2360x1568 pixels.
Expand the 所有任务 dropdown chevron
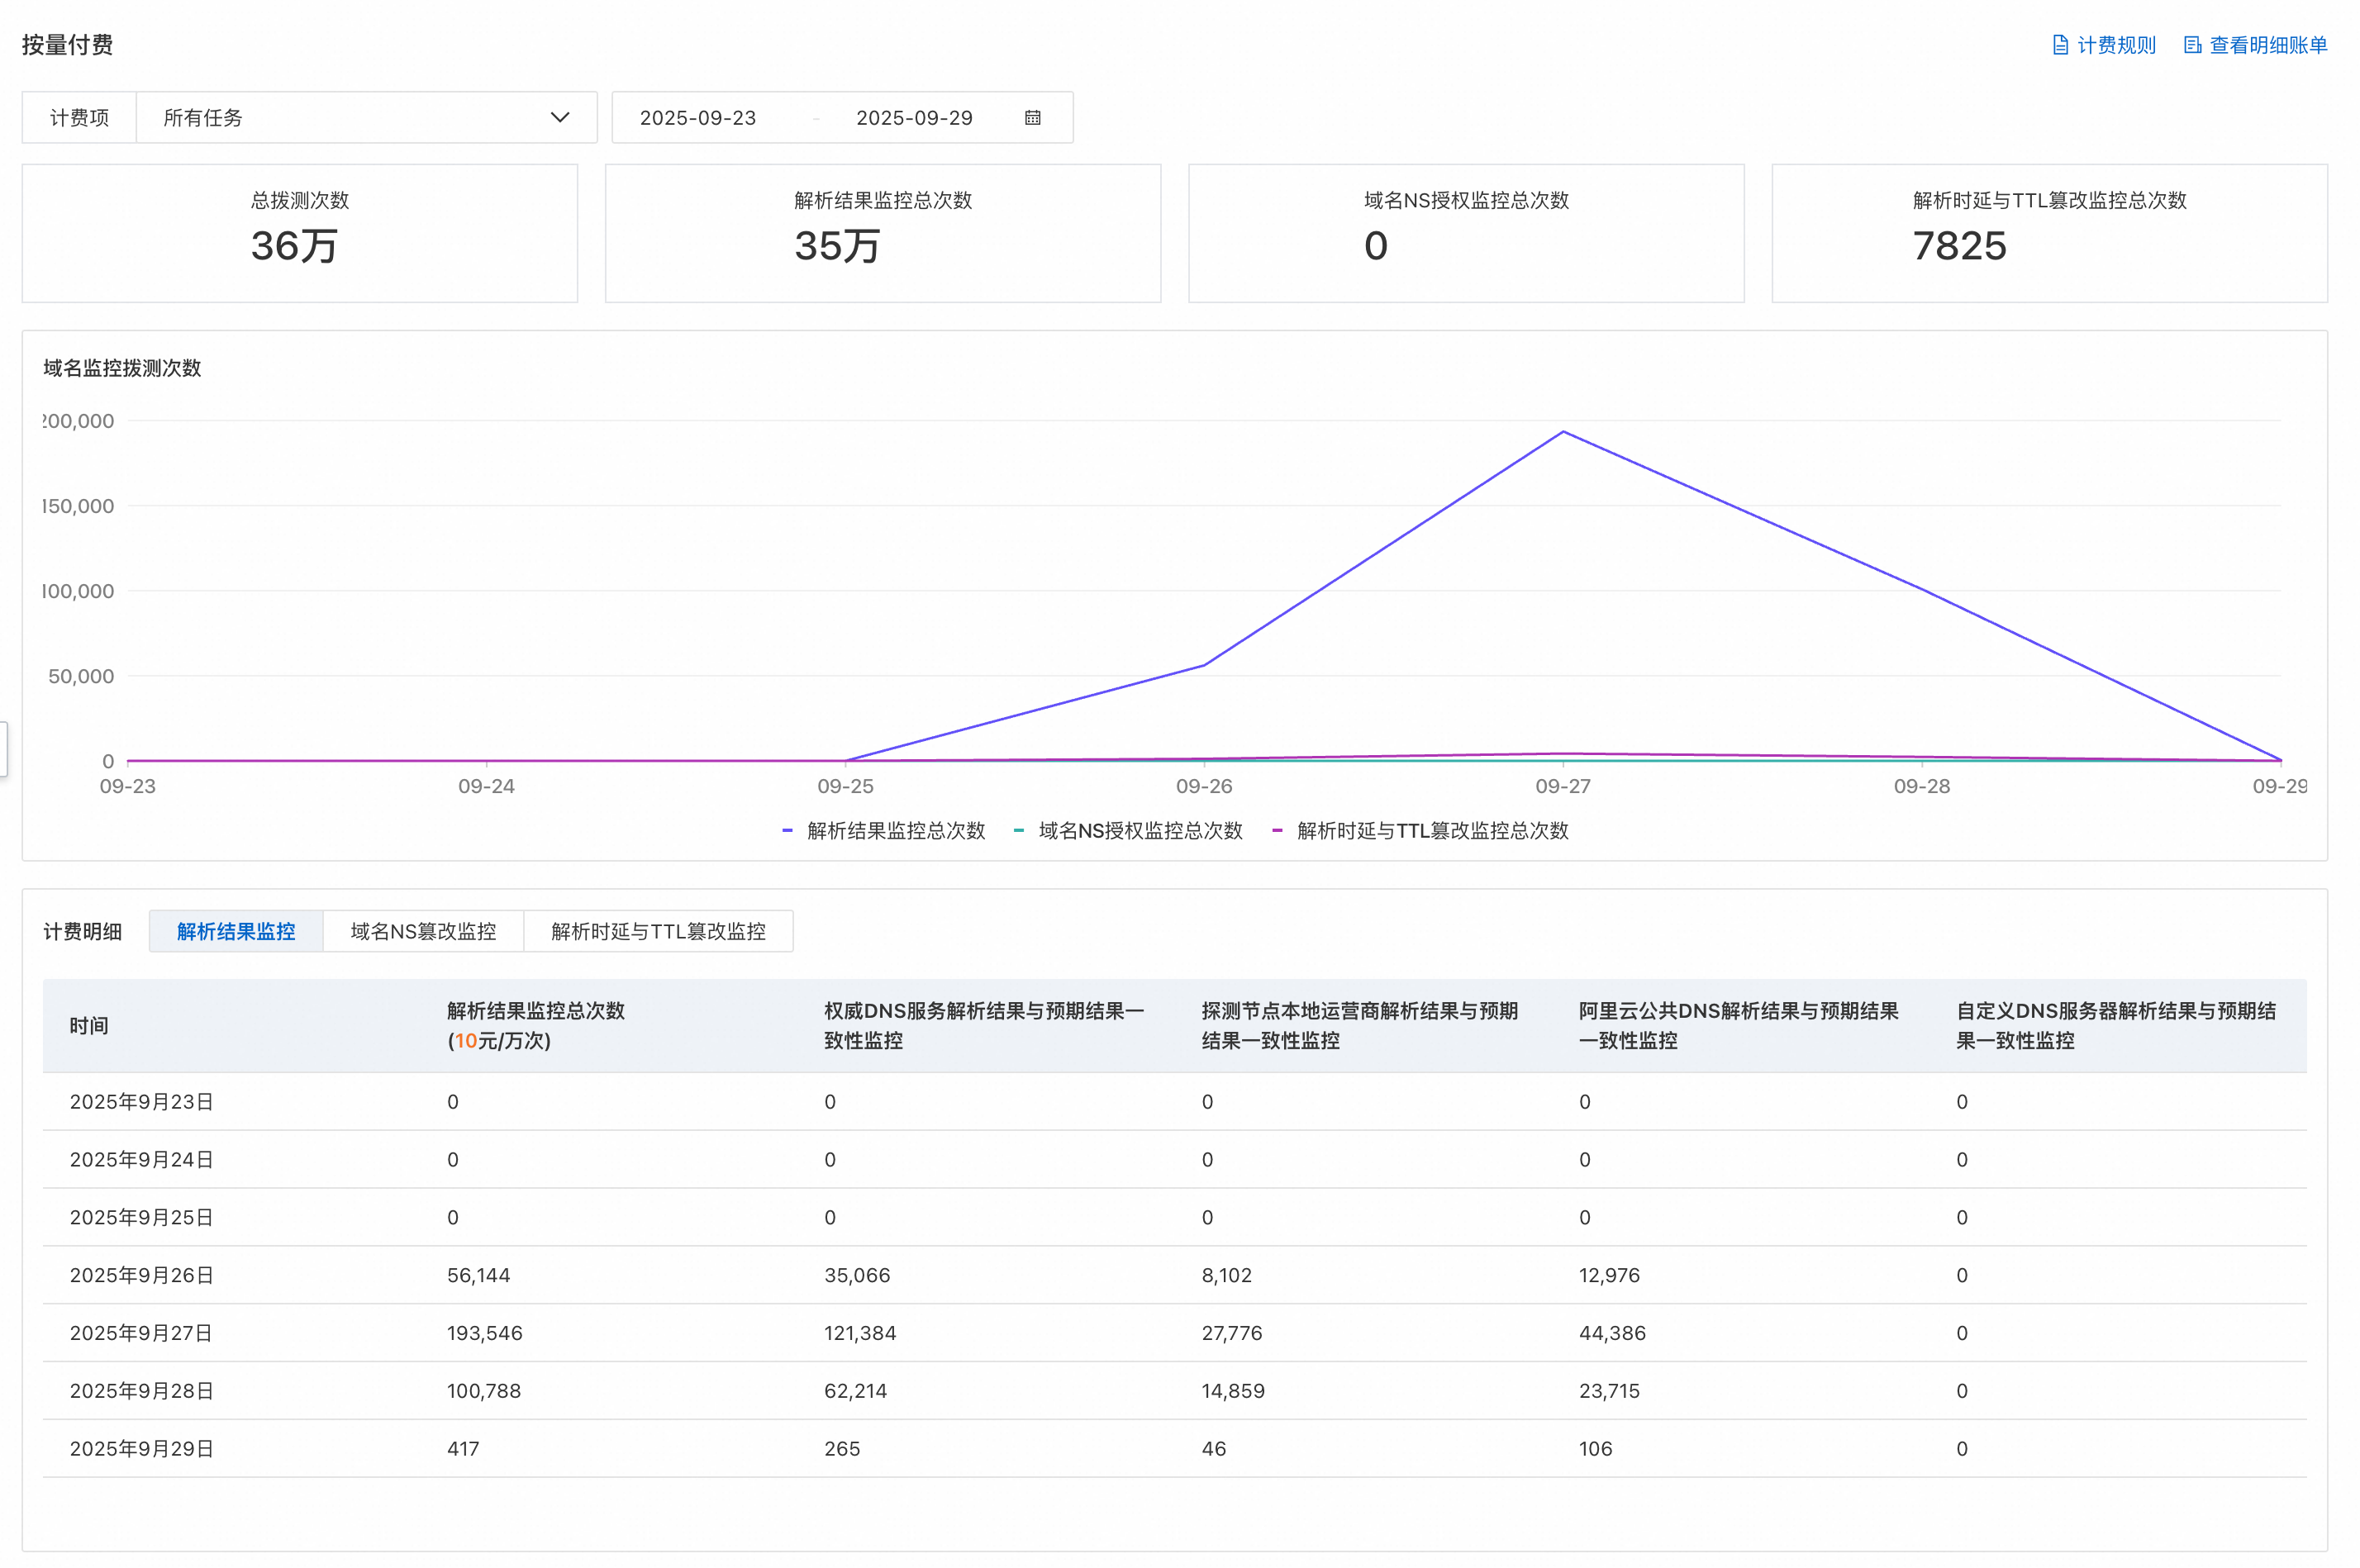(x=560, y=118)
